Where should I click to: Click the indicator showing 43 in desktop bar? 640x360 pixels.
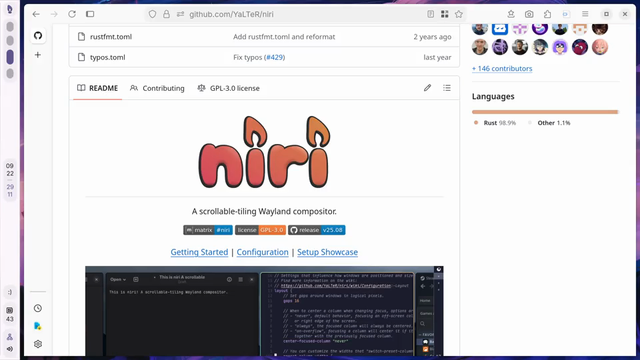(x=10, y=315)
